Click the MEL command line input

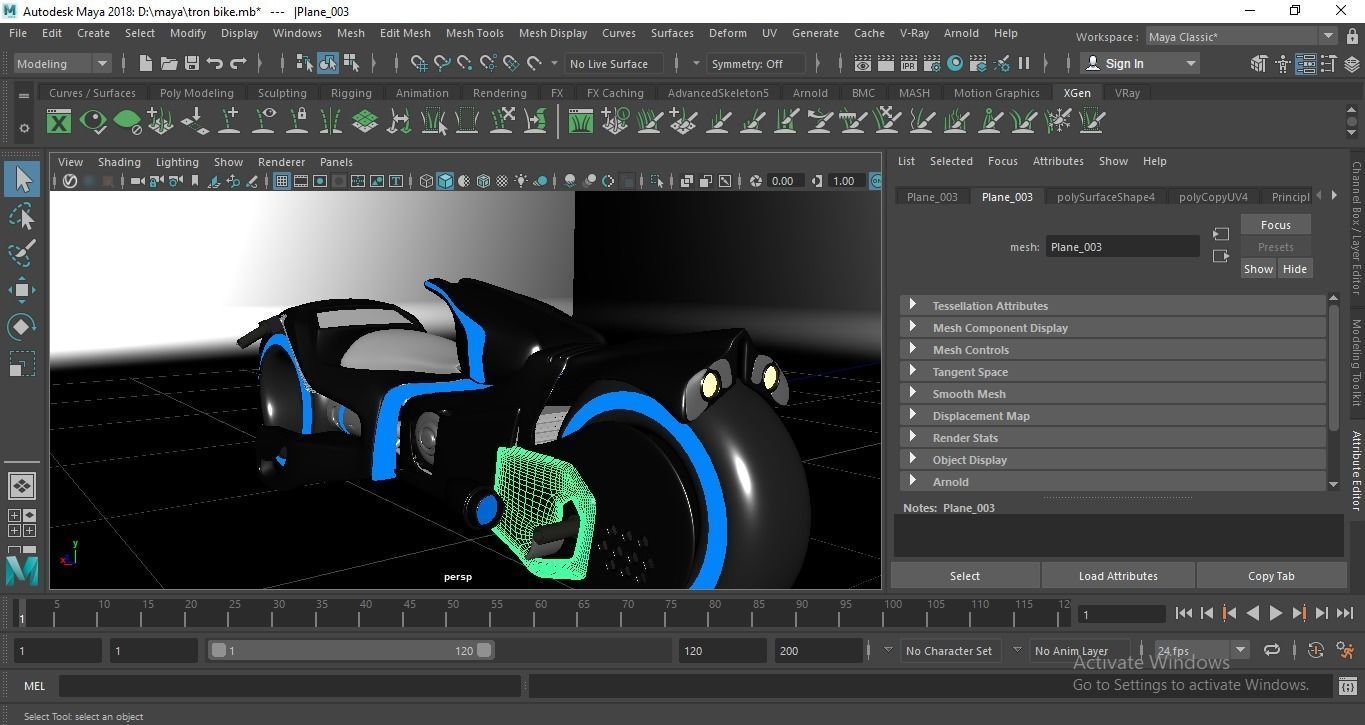290,686
